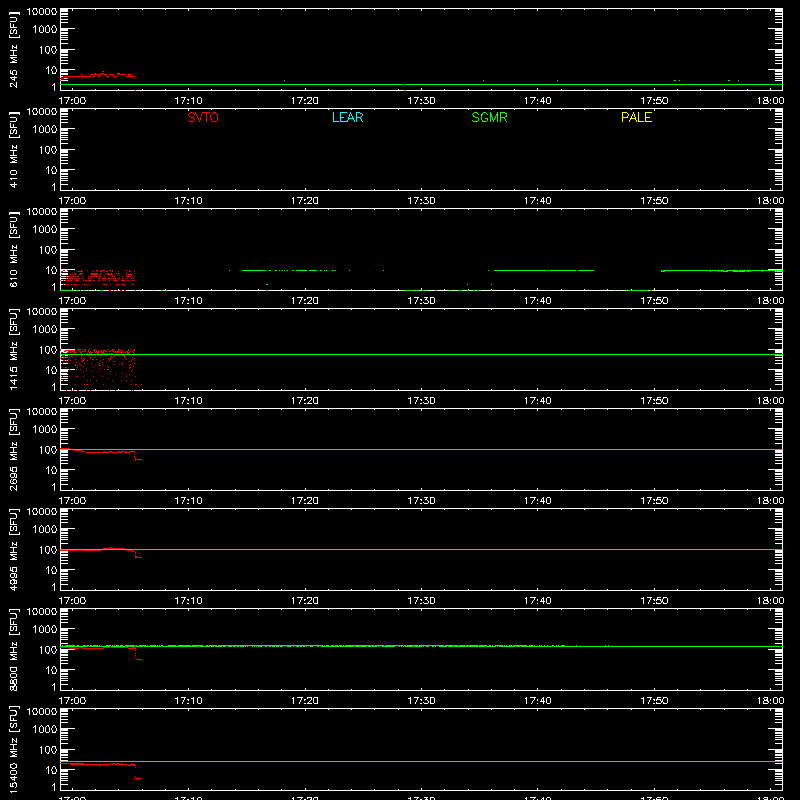Click the 10 y-axis label on 15400 MHz panel
The image size is (800, 800).
(51, 770)
